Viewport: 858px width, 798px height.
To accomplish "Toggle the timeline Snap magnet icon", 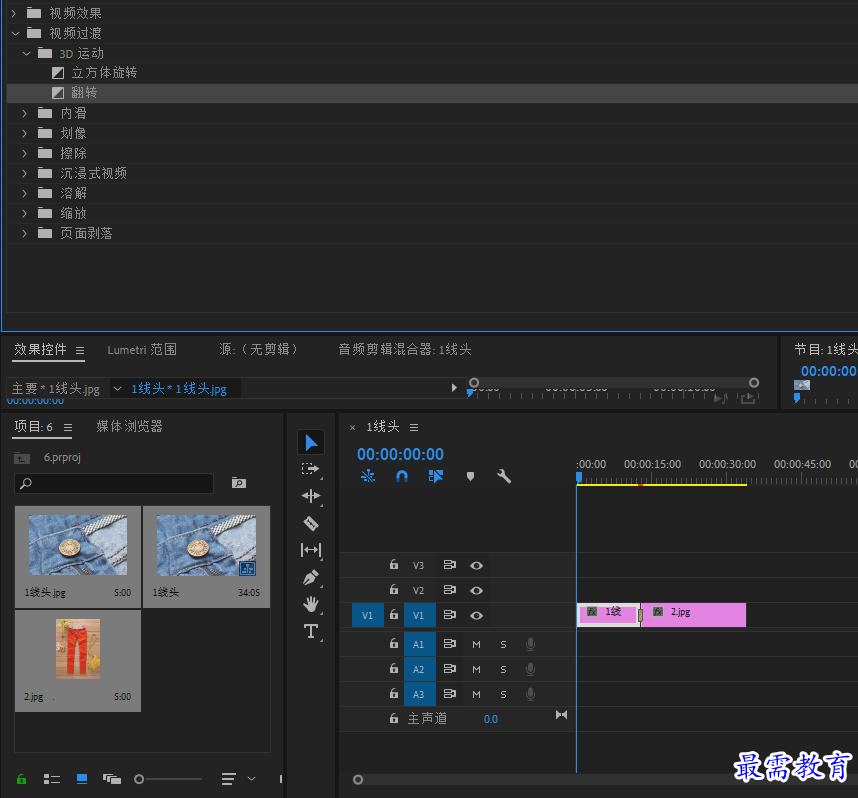I will 402,476.
